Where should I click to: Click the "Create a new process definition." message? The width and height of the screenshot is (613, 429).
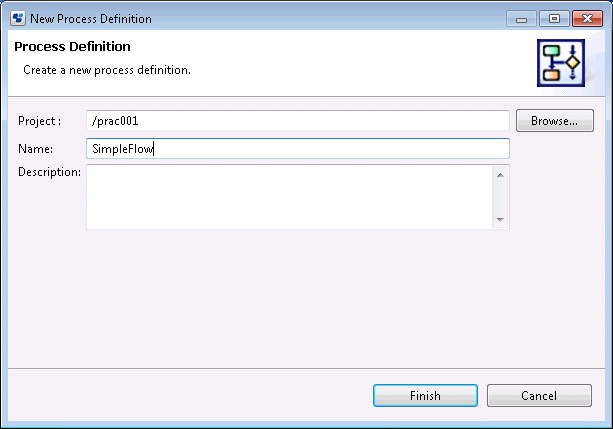pos(107,70)
